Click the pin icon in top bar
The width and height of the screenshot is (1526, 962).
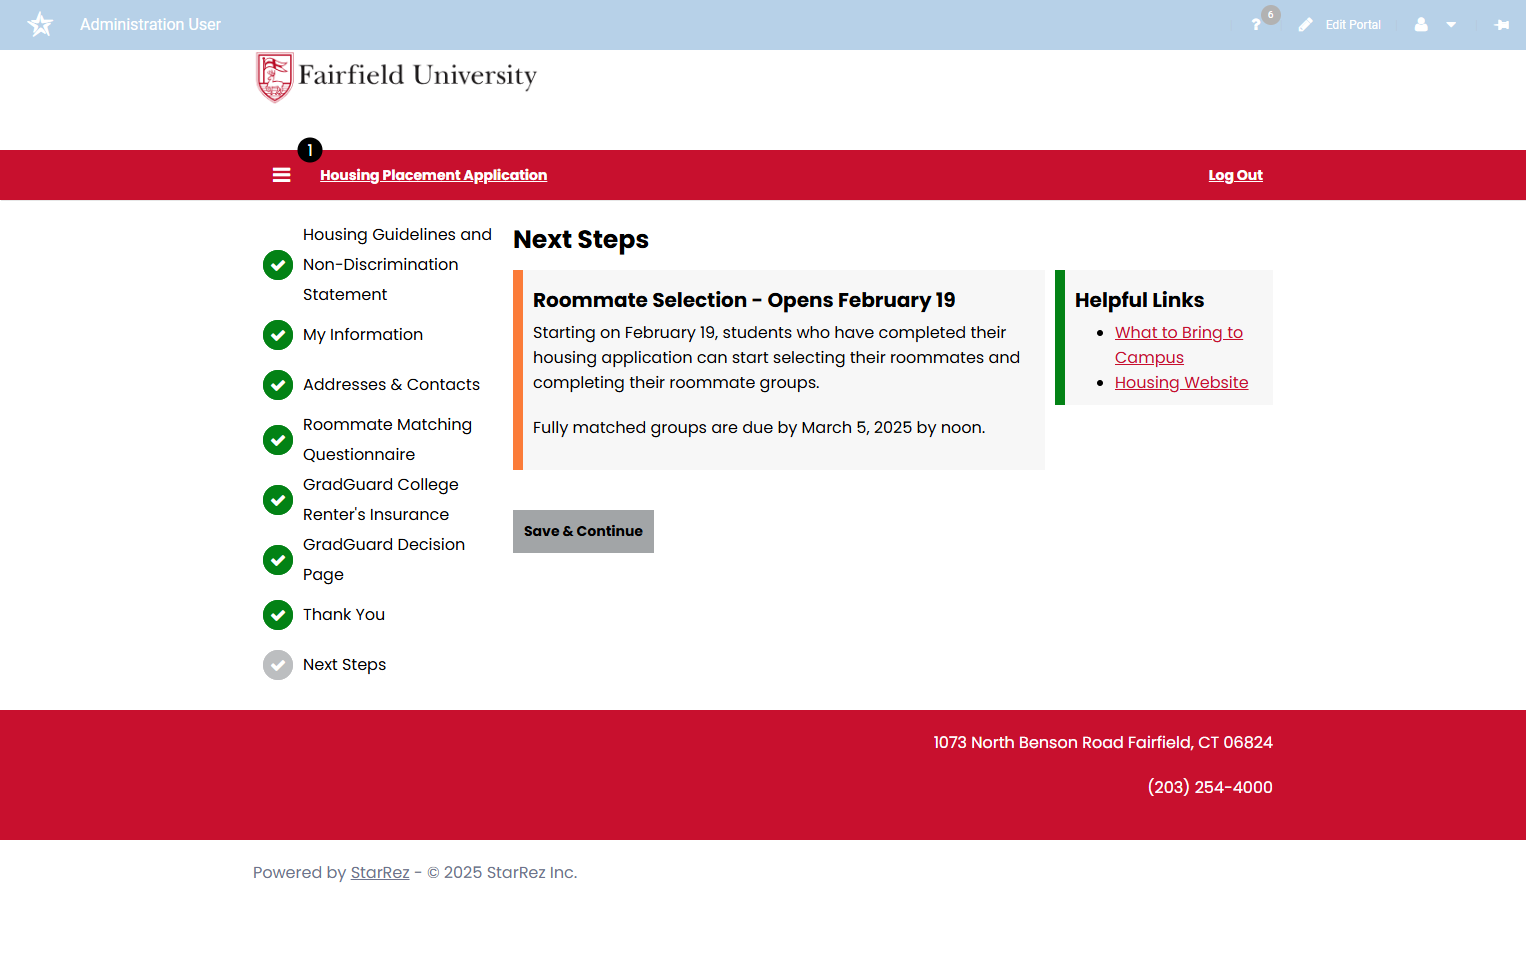click(x=1502, y=25)
